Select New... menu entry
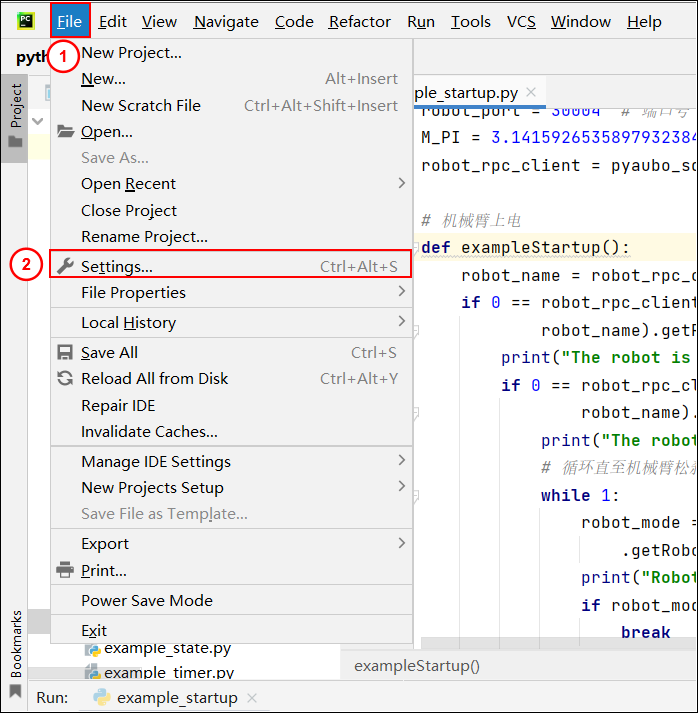698x713 pixels. coord(231,79)
